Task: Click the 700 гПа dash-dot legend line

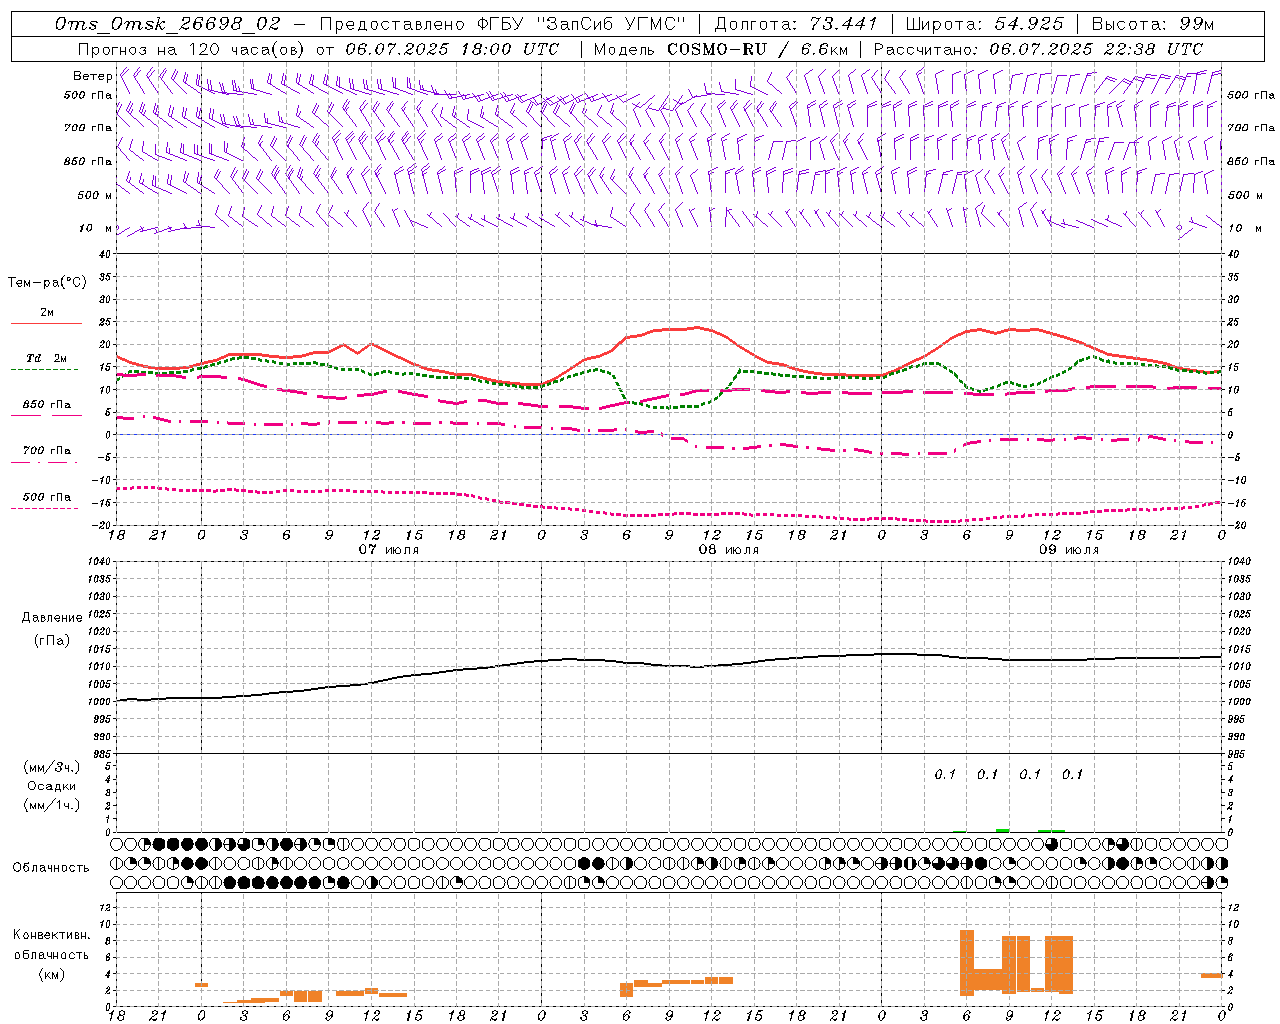Action: (x=44, y=462)
